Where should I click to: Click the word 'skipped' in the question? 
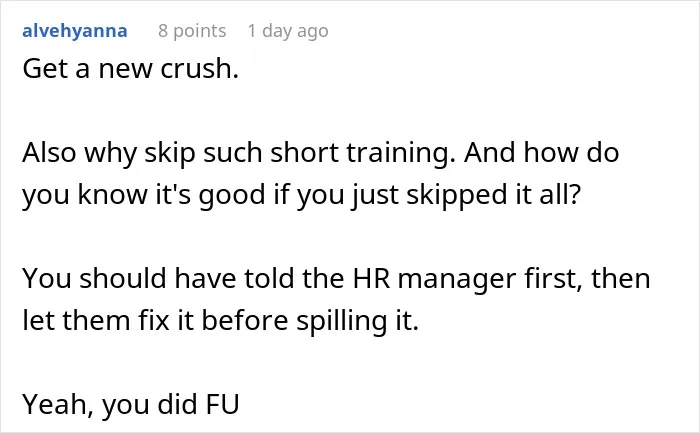tap(457, 196)
